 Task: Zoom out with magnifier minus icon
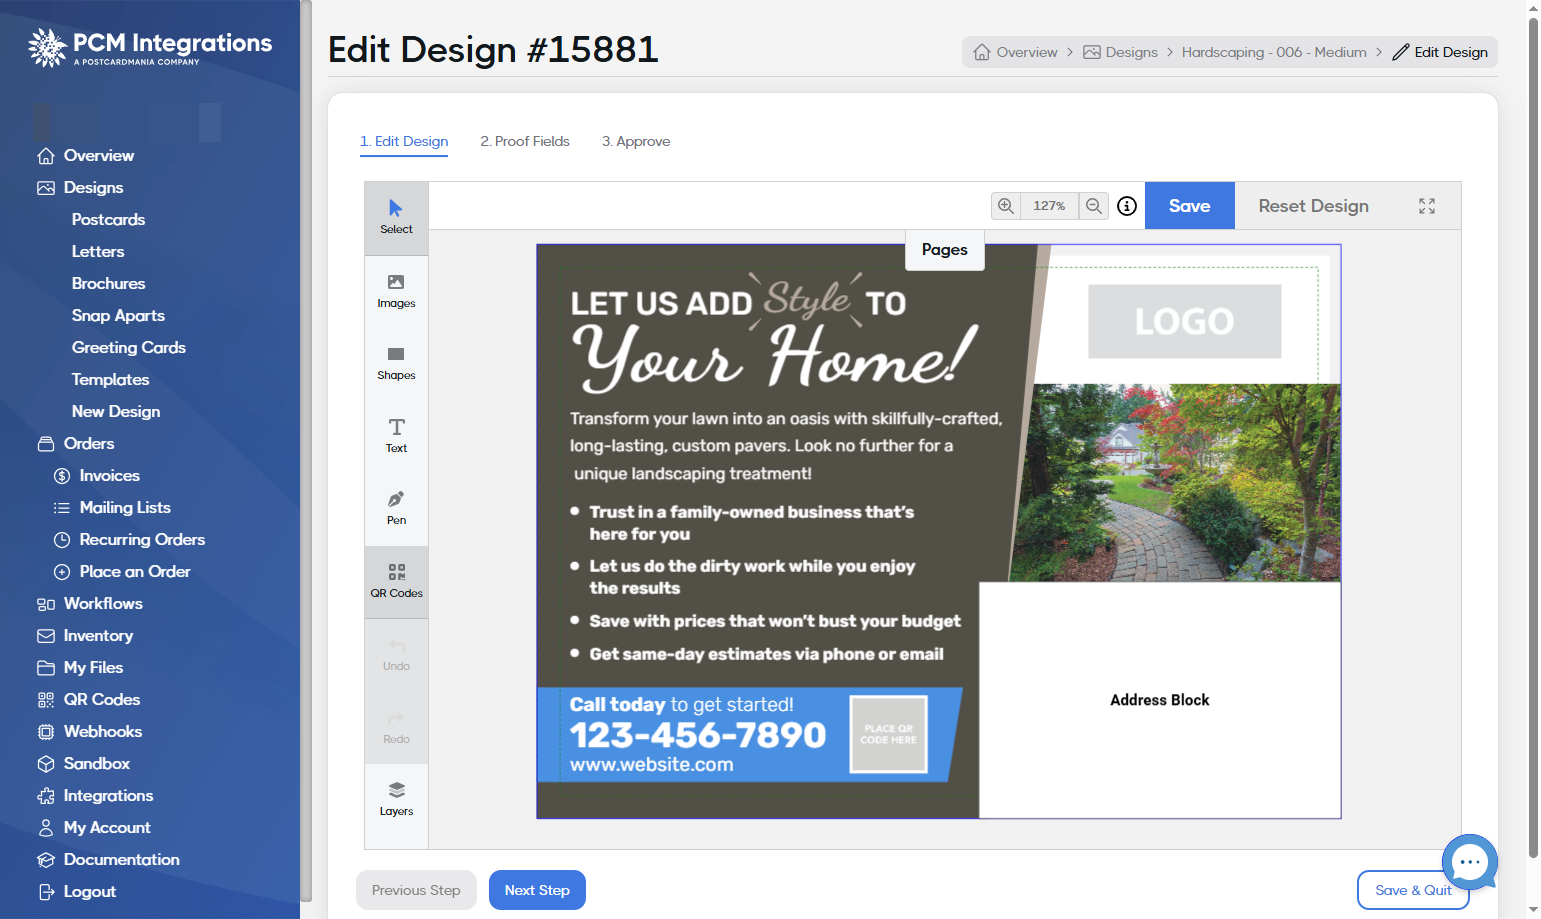1094,206
